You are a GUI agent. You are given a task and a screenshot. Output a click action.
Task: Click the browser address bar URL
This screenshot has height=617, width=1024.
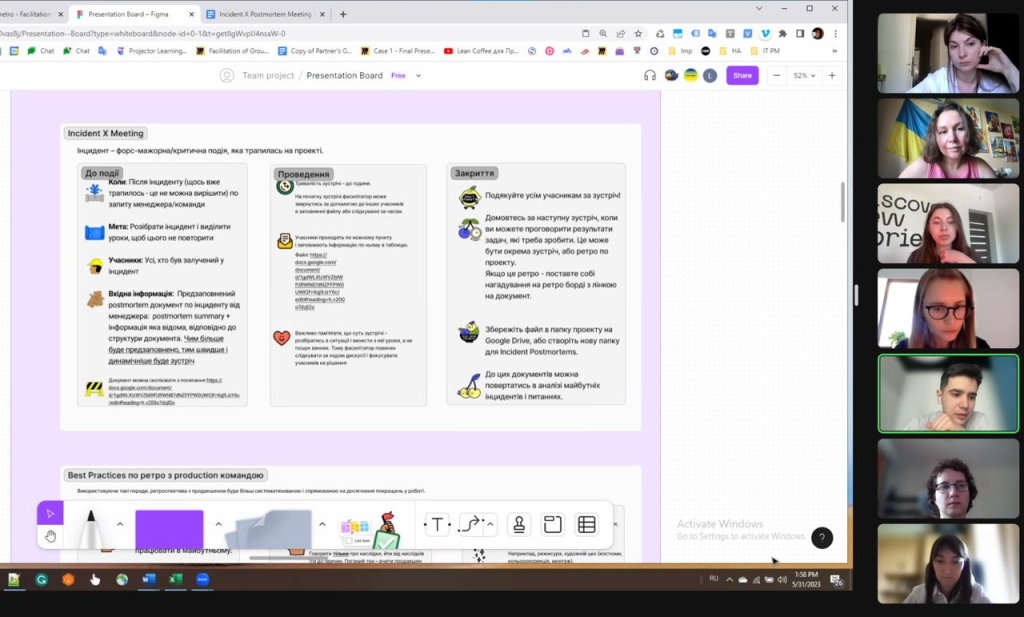point(142,33)
